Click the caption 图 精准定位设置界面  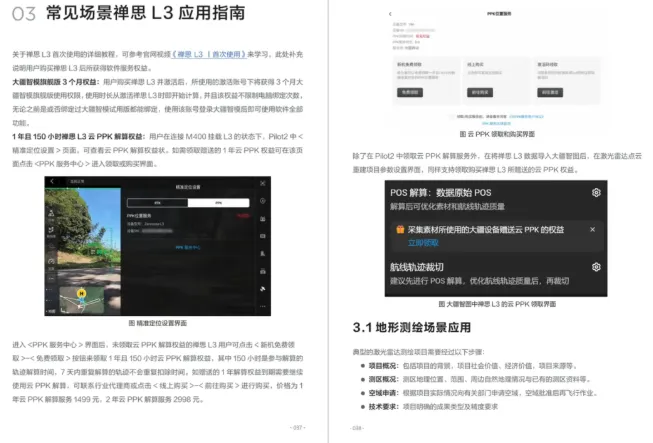pyautogui.click(x=158, y=323)
